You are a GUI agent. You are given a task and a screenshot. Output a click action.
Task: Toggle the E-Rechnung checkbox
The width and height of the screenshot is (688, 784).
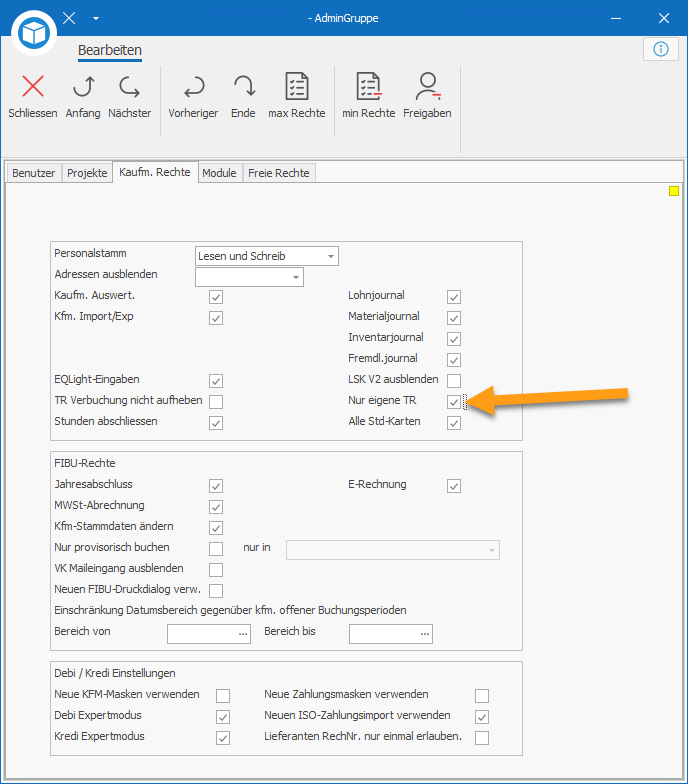454,486
